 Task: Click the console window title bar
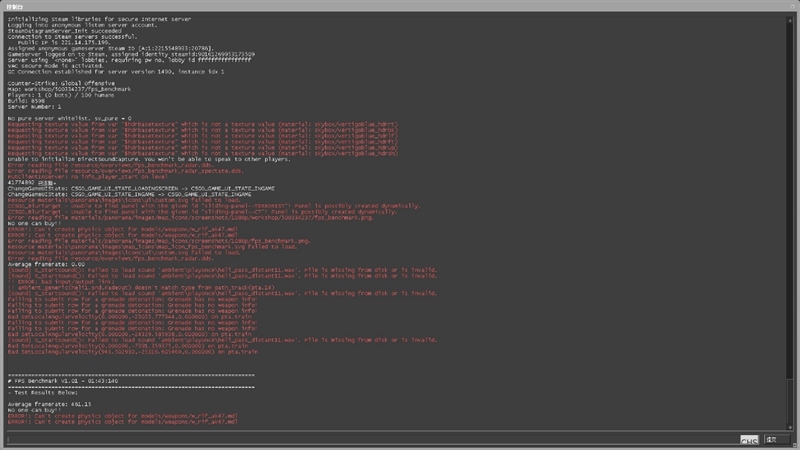pos(400,5)
